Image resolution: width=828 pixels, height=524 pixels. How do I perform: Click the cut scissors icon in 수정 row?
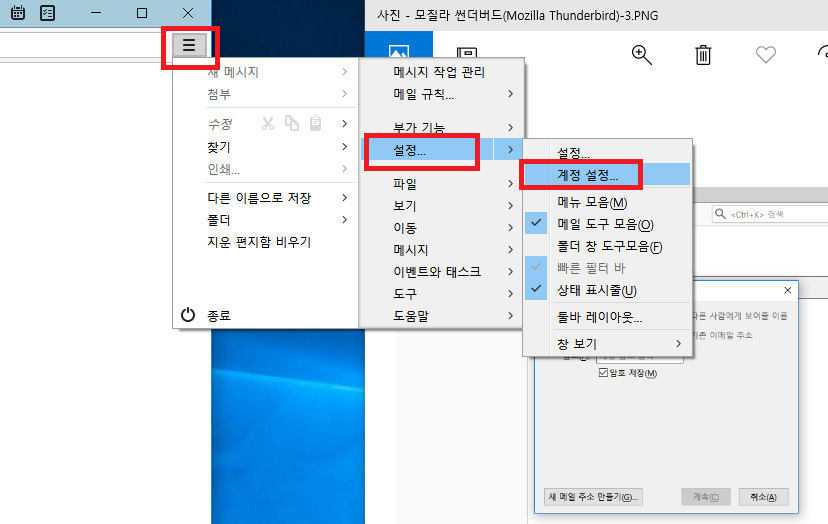pos(268,124)
